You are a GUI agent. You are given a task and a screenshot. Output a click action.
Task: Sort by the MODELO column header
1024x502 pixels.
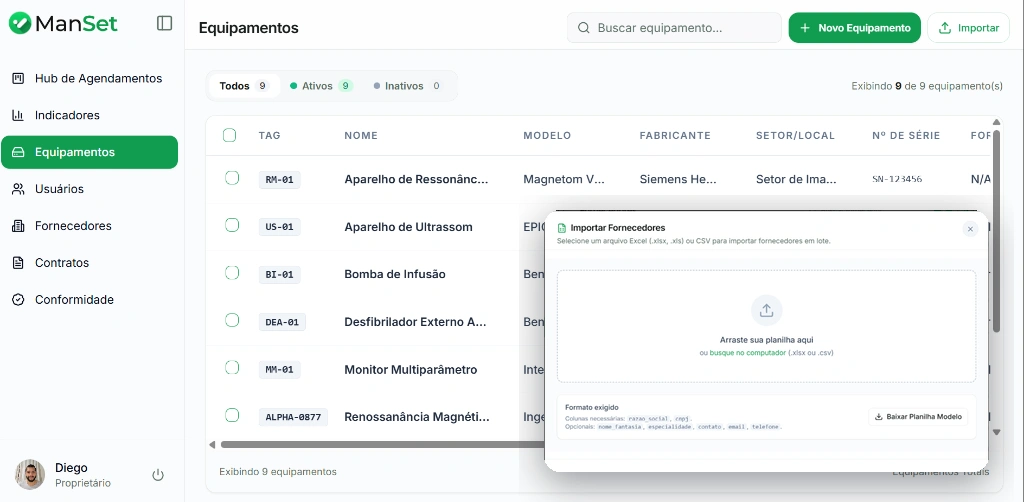coord(547,136)
